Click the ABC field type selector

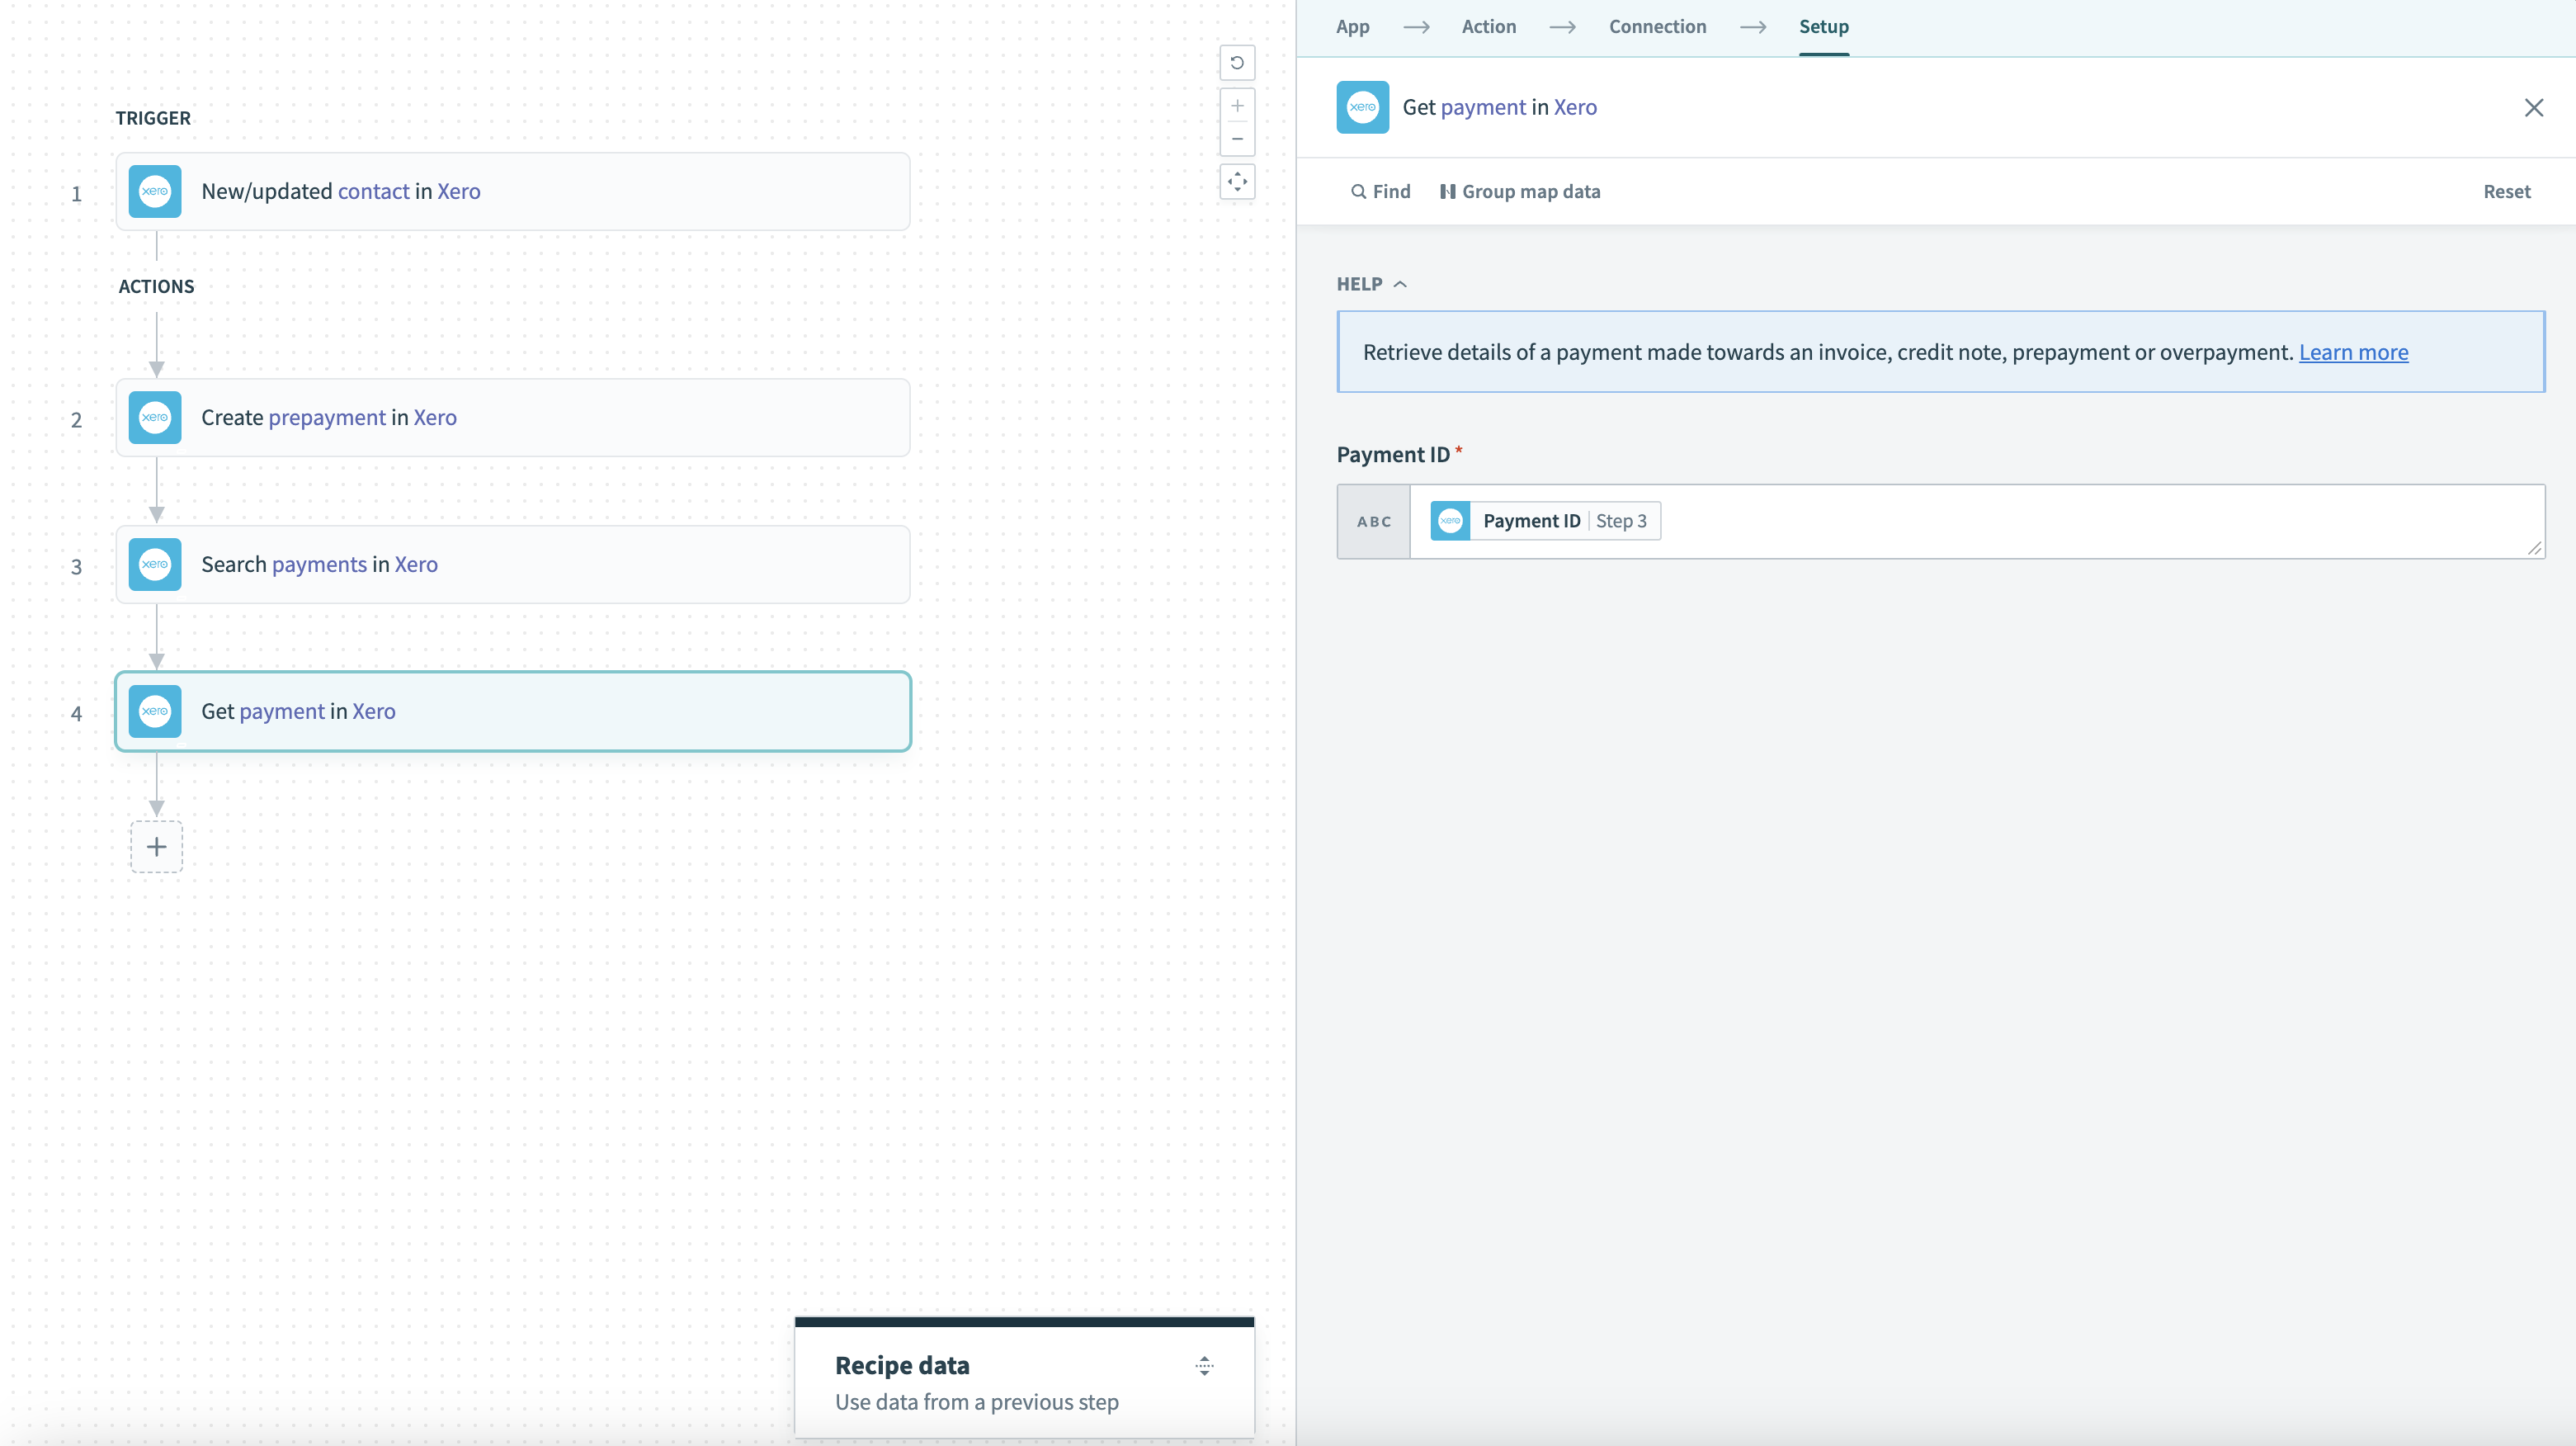[x=1374, y=521]
